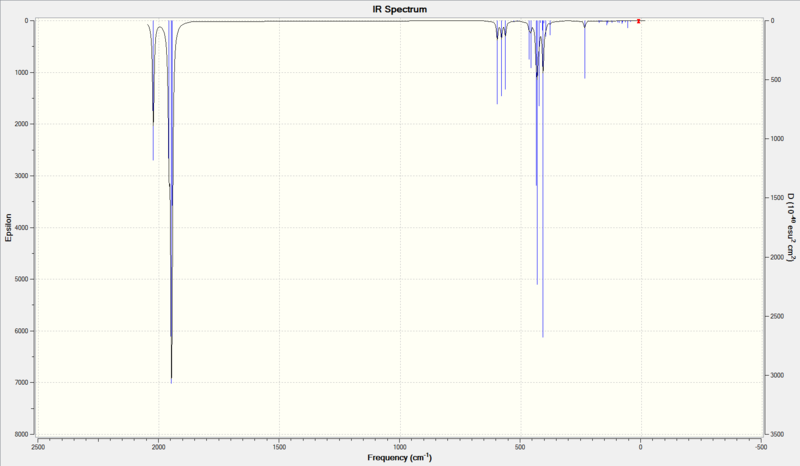Click the 1500 tick label on frequency axis
The image size is (800, 466).
tap(279, 447)
